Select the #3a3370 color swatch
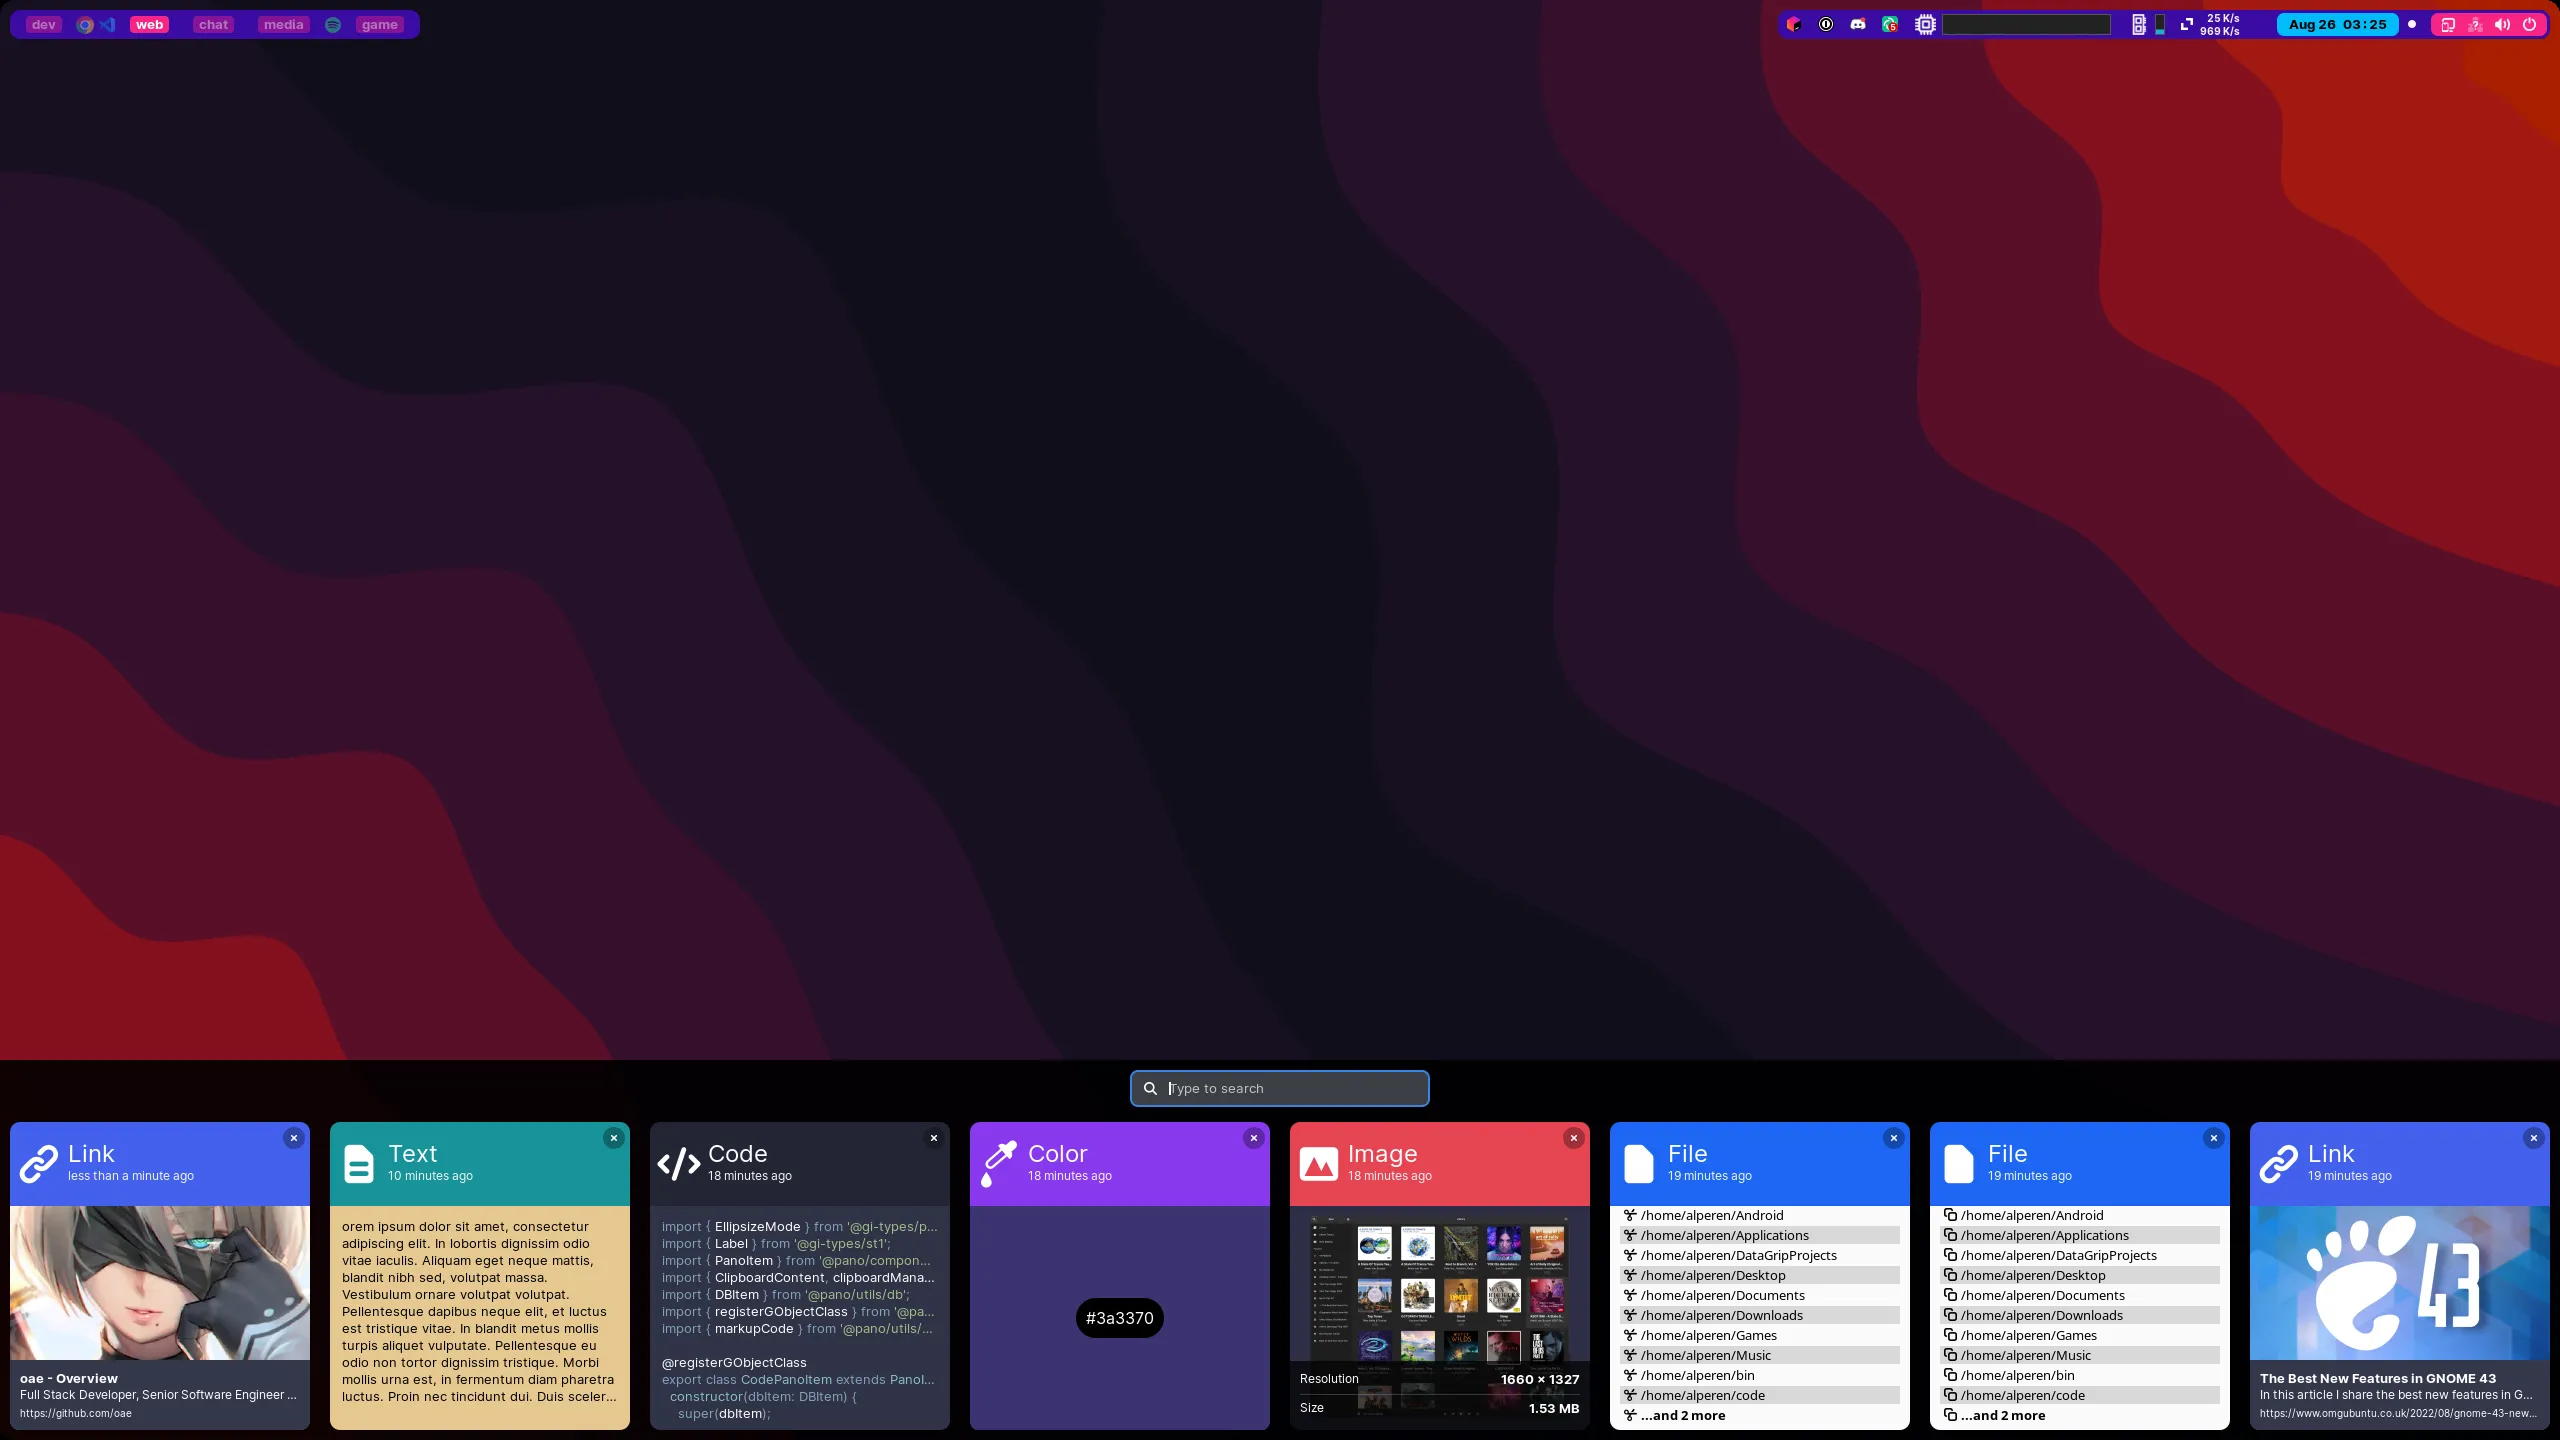Image resolution: width=2560 pixels, height=1440 pixels. [1119, 1318]
